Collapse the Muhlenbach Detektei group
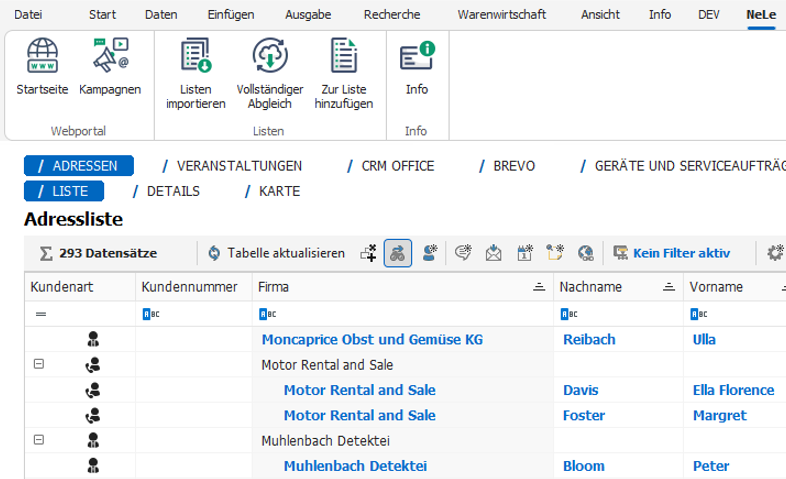 point(39,439)
